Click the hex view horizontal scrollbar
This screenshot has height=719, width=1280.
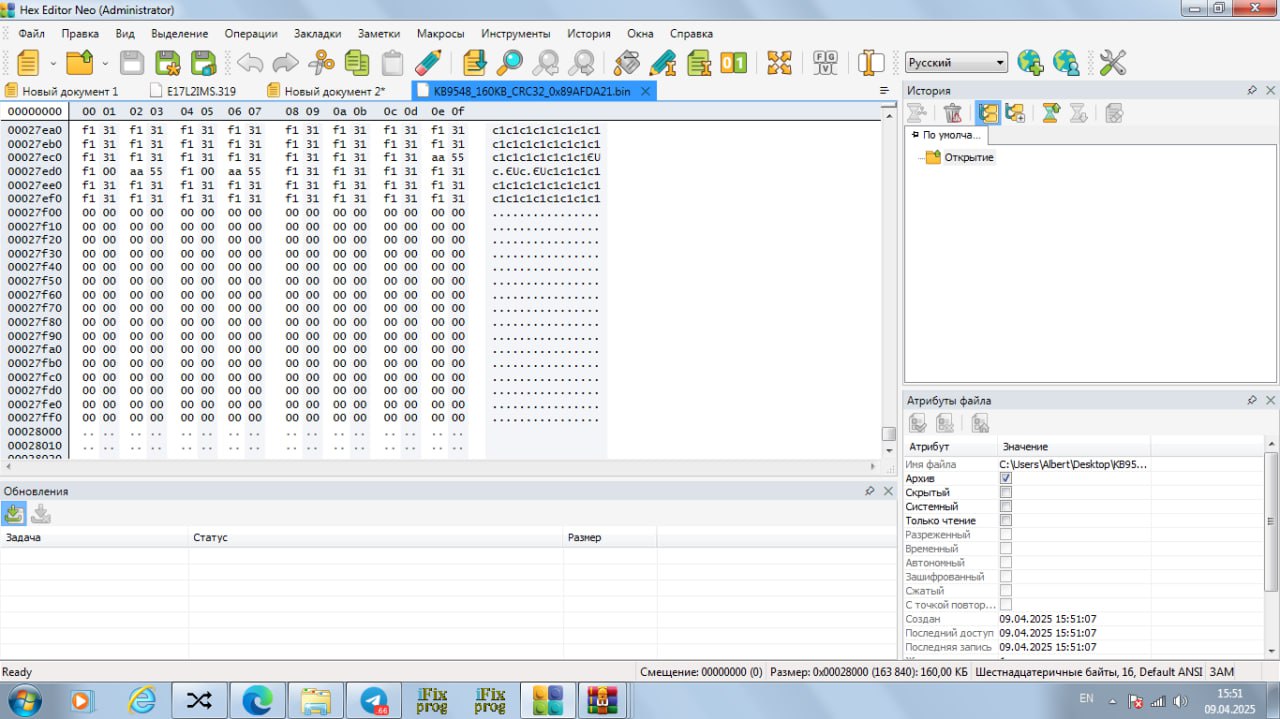click(440, 466)
